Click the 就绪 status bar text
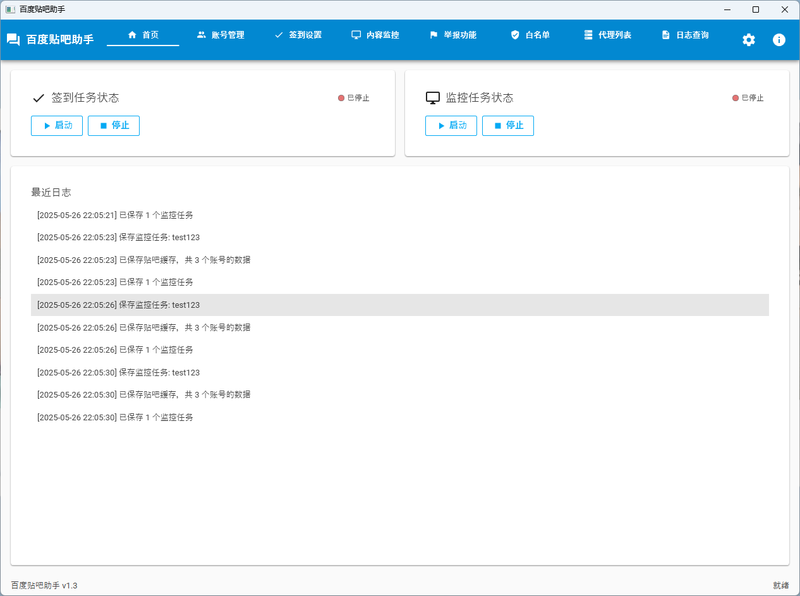Image resolution: width=800 pixels, height=596 pixels. [x=781, y=585]
